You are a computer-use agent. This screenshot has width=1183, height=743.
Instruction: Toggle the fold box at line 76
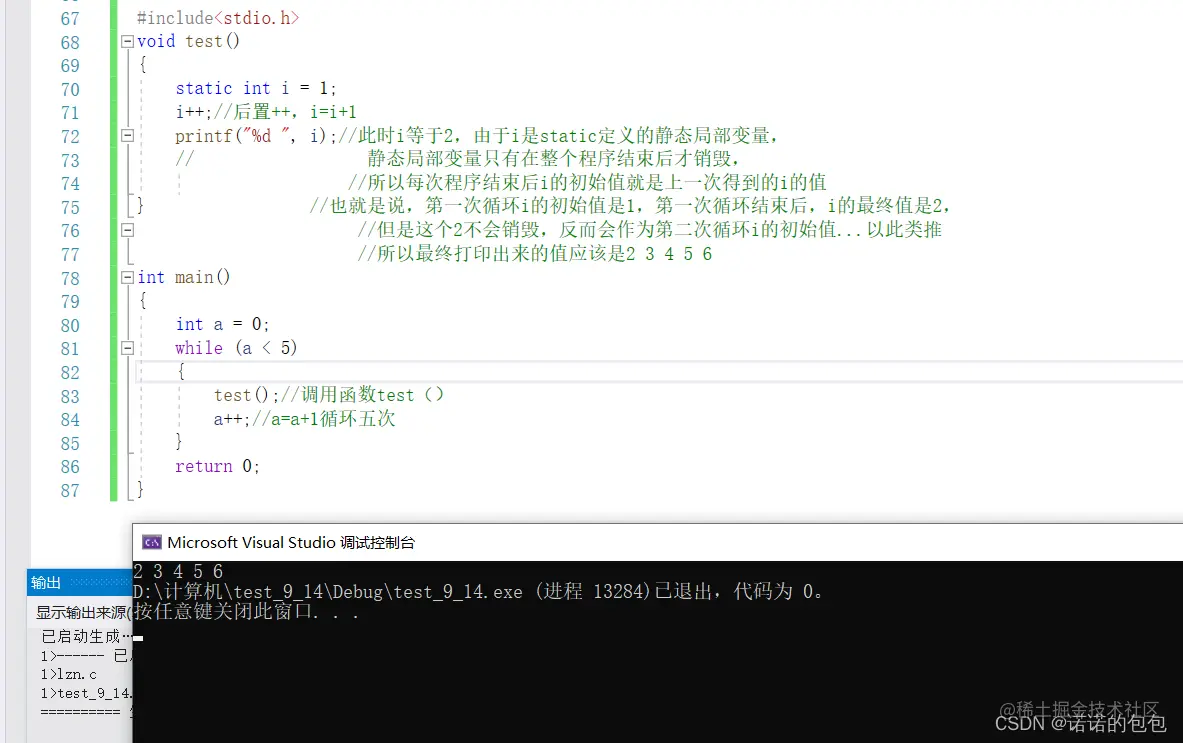(128, 230)
